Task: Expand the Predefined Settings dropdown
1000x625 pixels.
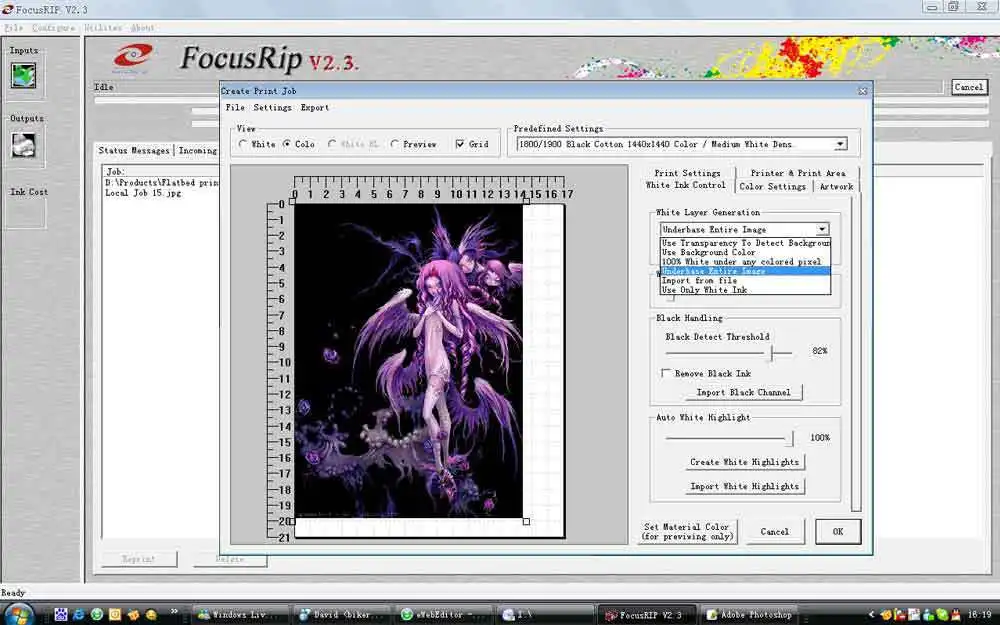Action: [x=839, y=144]
